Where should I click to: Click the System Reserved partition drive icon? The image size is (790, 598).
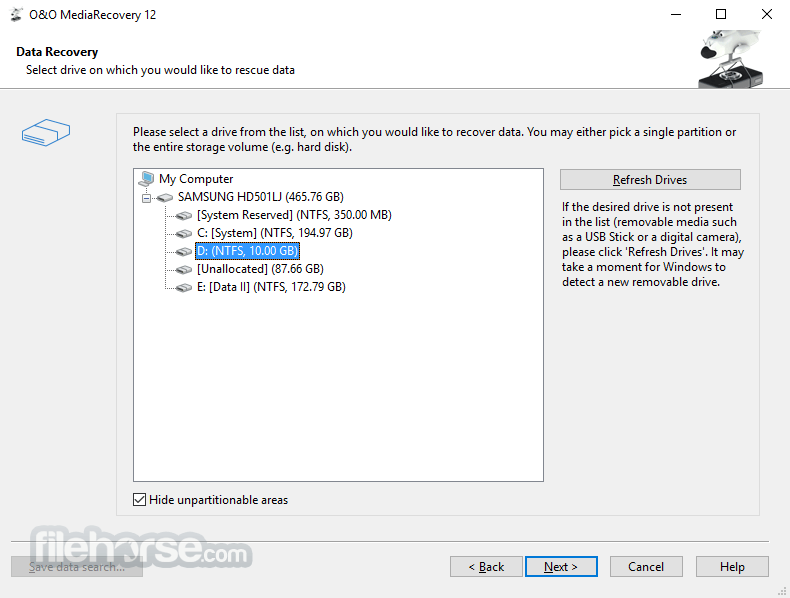coord(184,215)
